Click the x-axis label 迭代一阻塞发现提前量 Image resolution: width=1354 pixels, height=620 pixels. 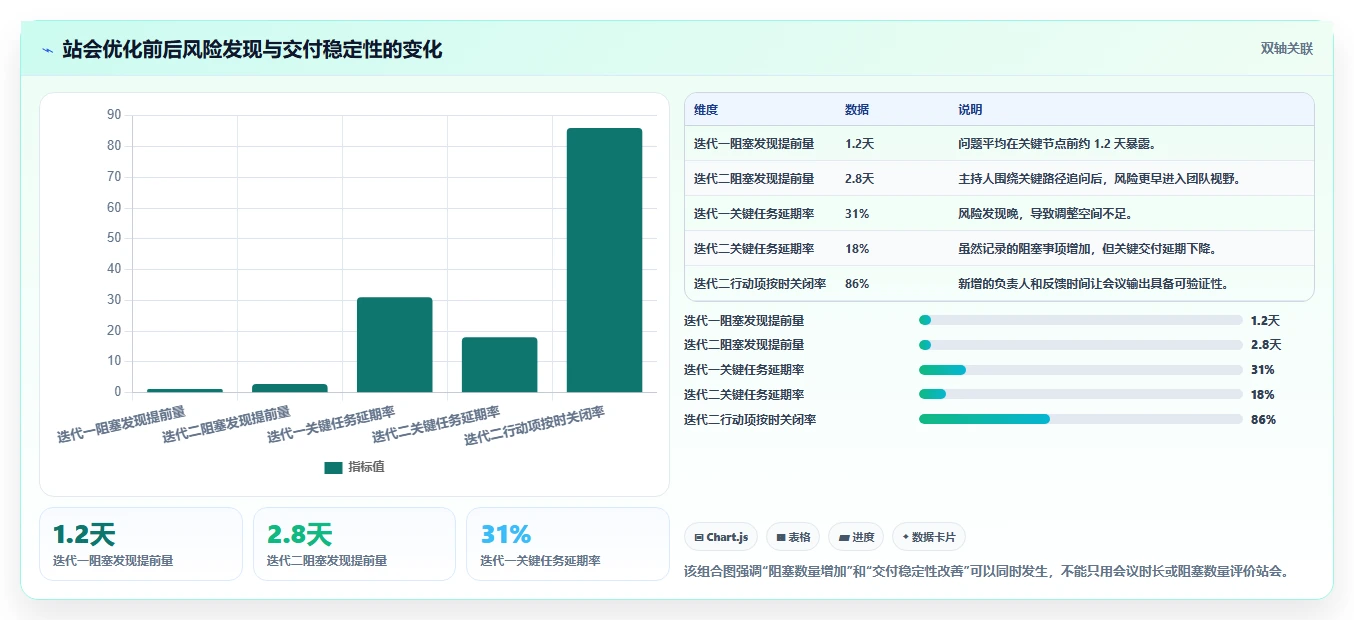(121, 425)
